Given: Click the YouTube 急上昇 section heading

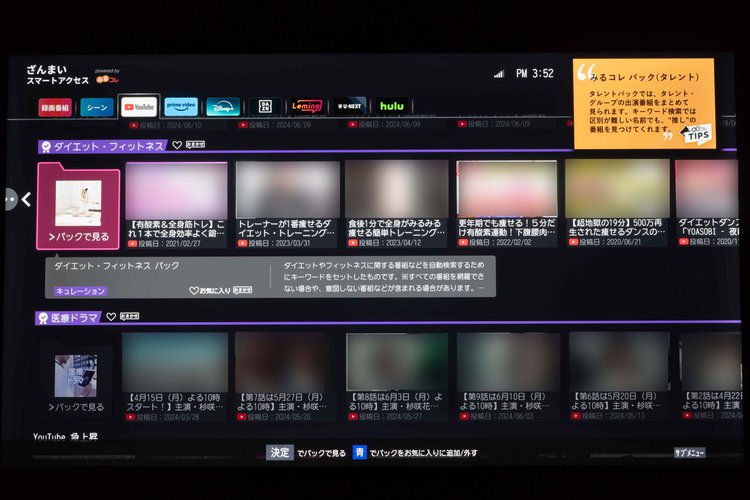Looking at the screenshot, I should [x=65, y=436].
